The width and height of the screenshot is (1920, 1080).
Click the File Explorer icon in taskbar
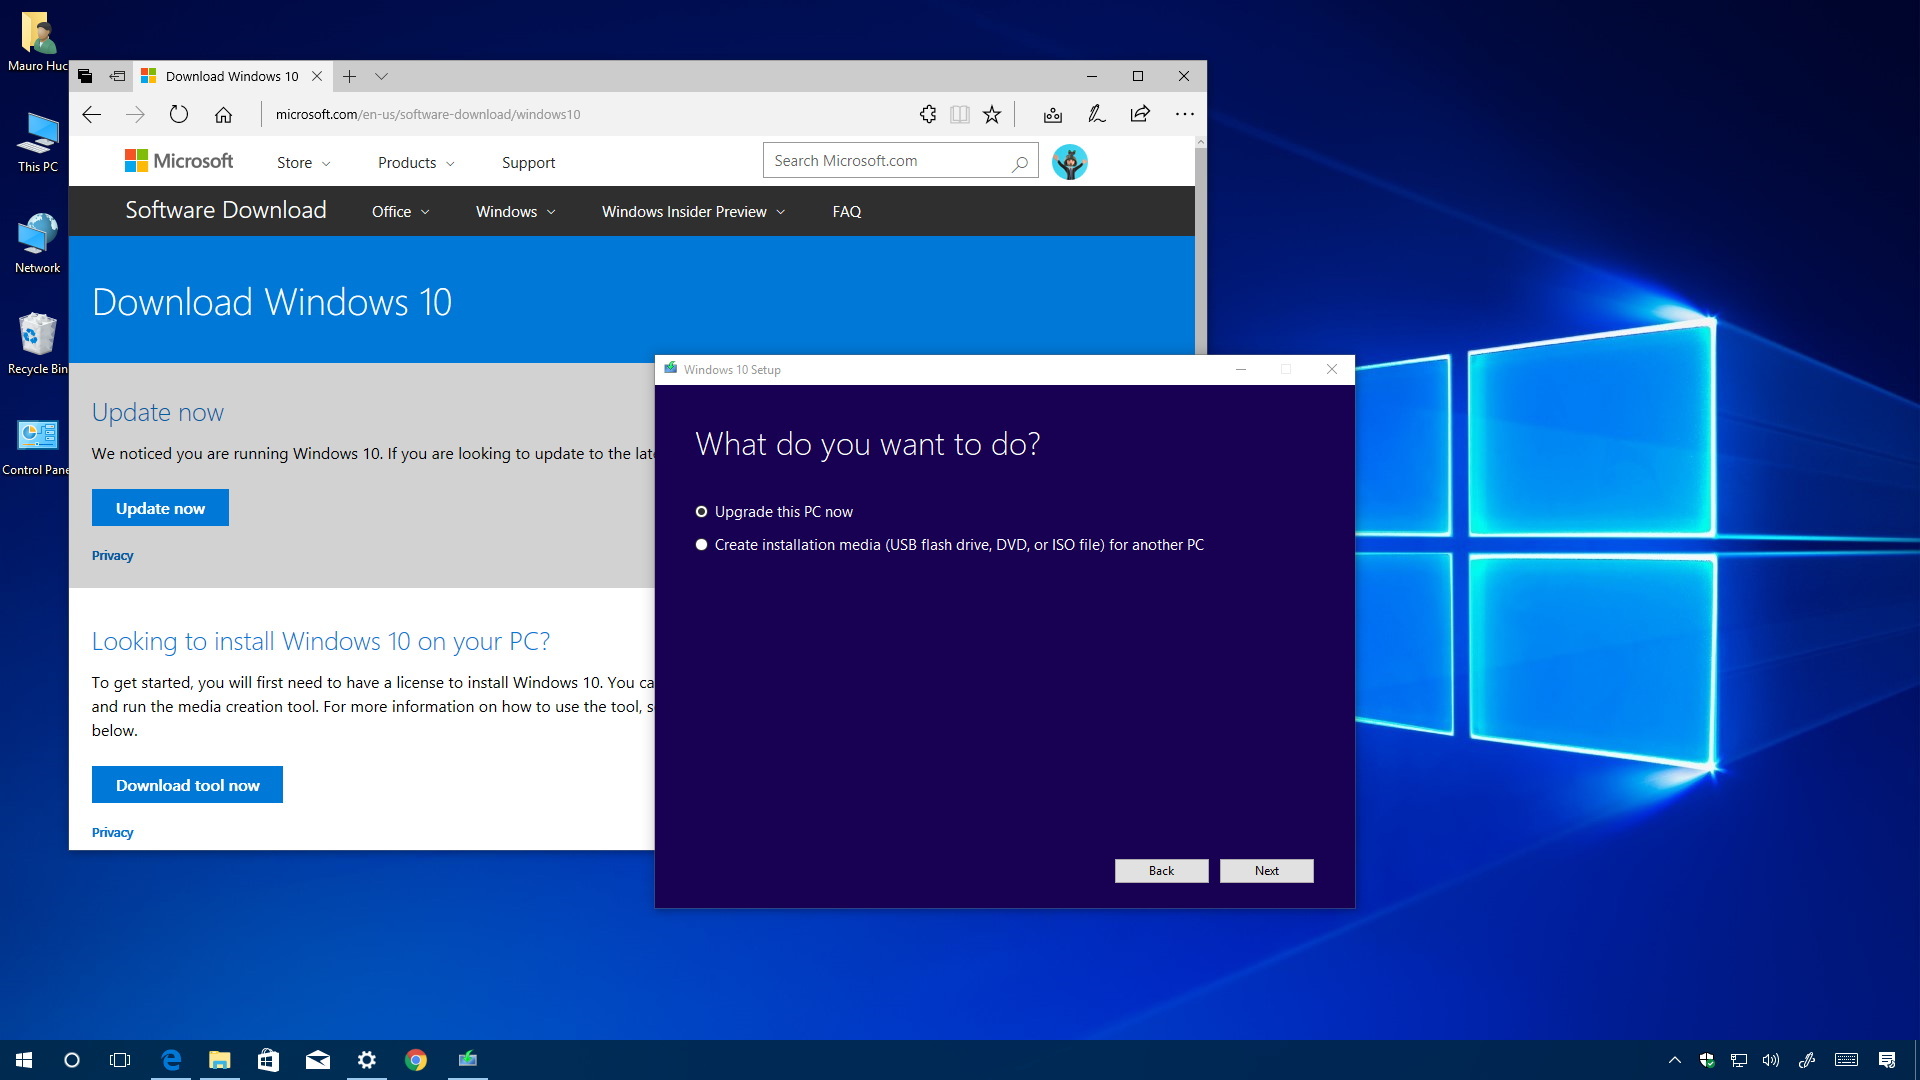[219, 1059]
